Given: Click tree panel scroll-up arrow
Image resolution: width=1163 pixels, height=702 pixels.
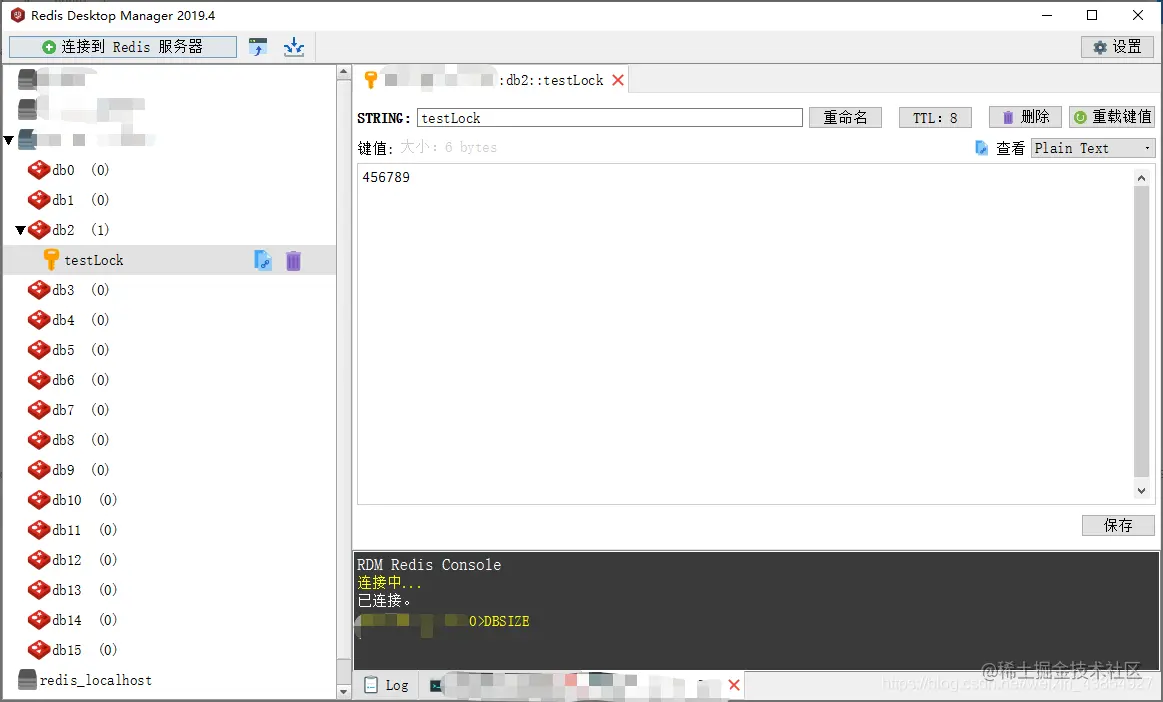Looking at the screenshot, I should pos(343,72).
